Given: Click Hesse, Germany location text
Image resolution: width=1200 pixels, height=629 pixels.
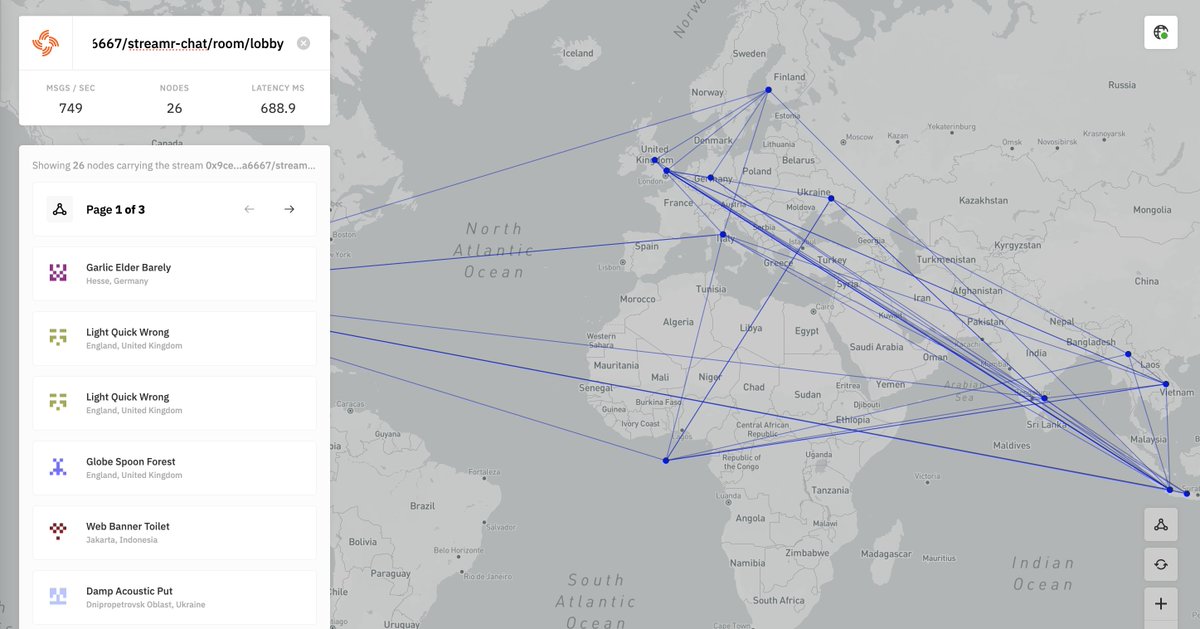Looking at the screenshot, I should [x=117, y=281].
